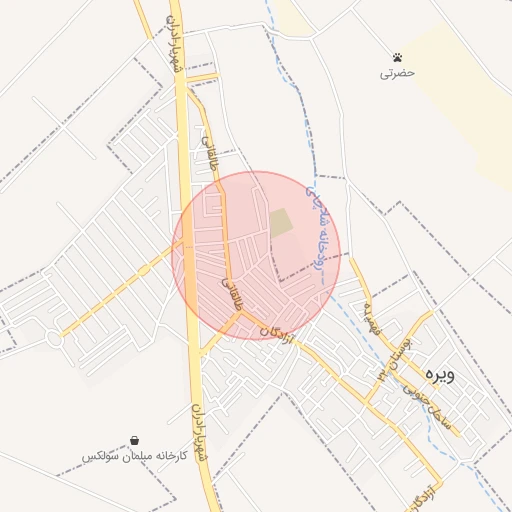This screenshot has width=512, height=512.
Task: Select the tan park rectangle inside the red circle
Action: click(281, 223)
